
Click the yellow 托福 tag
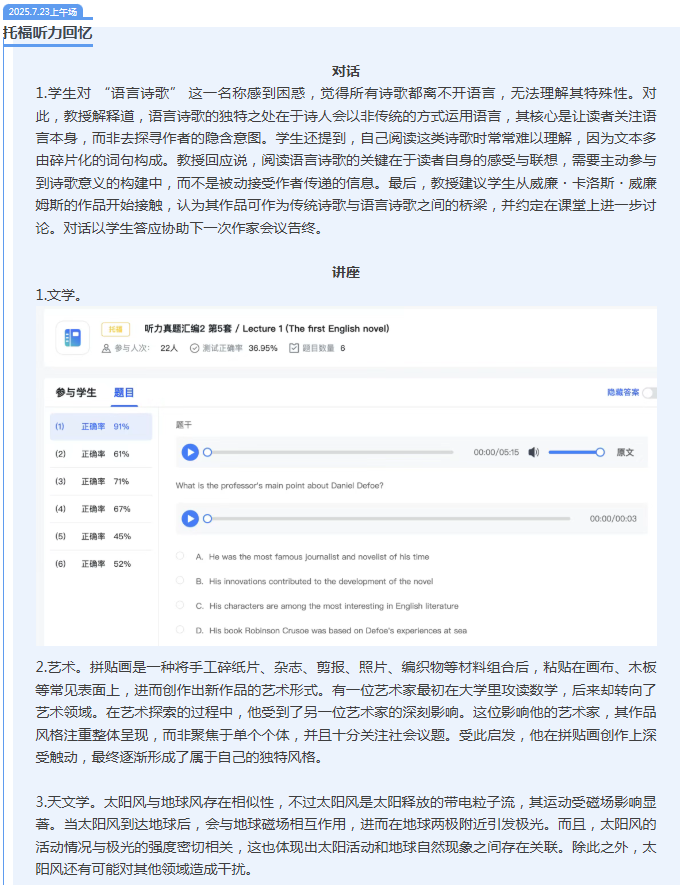coord(116,329)
